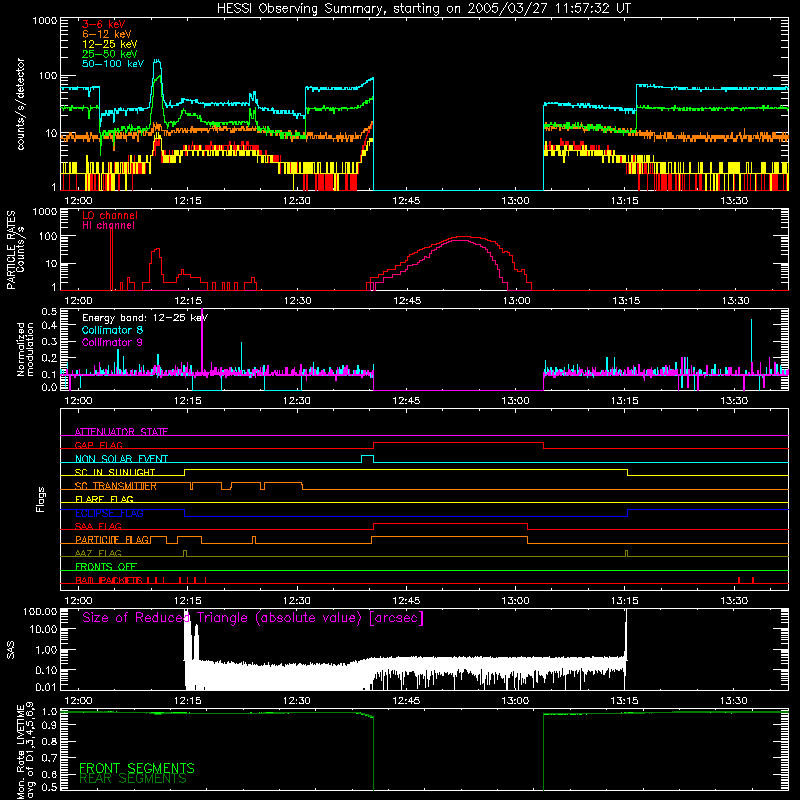
Task: Click the counts/s/detector axis label
Action: (20, 104)
